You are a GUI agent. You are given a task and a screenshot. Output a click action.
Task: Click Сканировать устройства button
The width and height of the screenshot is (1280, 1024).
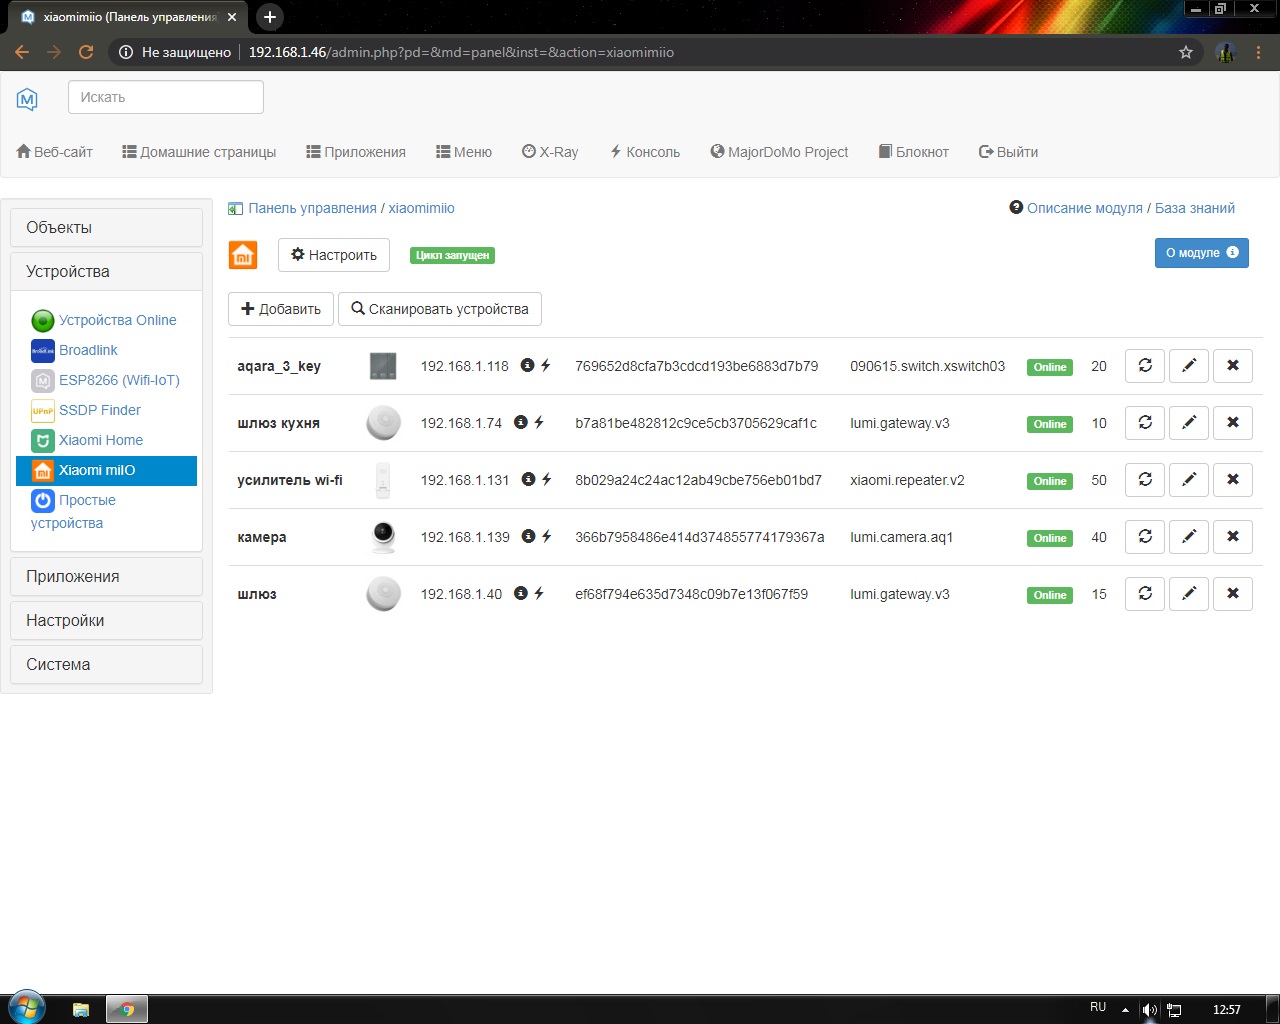[x=440, y=309]
